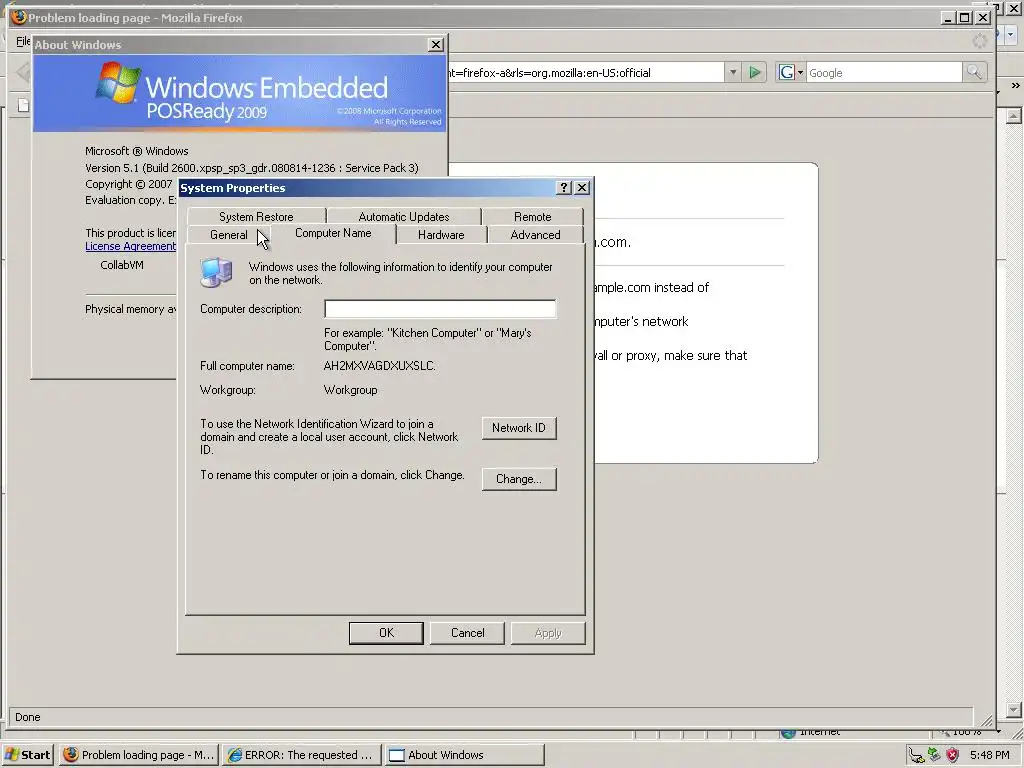
Task: Open the Firefox File menu
Action: 22,41
